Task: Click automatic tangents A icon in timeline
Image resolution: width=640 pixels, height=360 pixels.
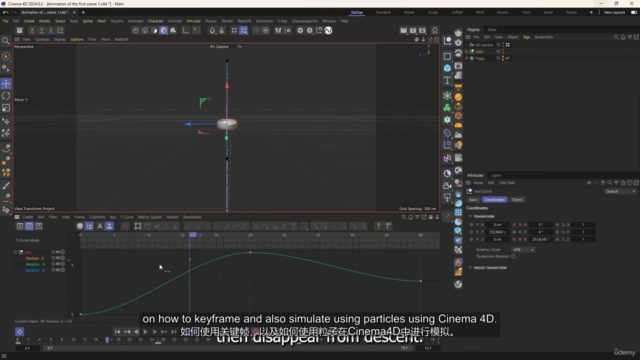Action: (100, 226)
